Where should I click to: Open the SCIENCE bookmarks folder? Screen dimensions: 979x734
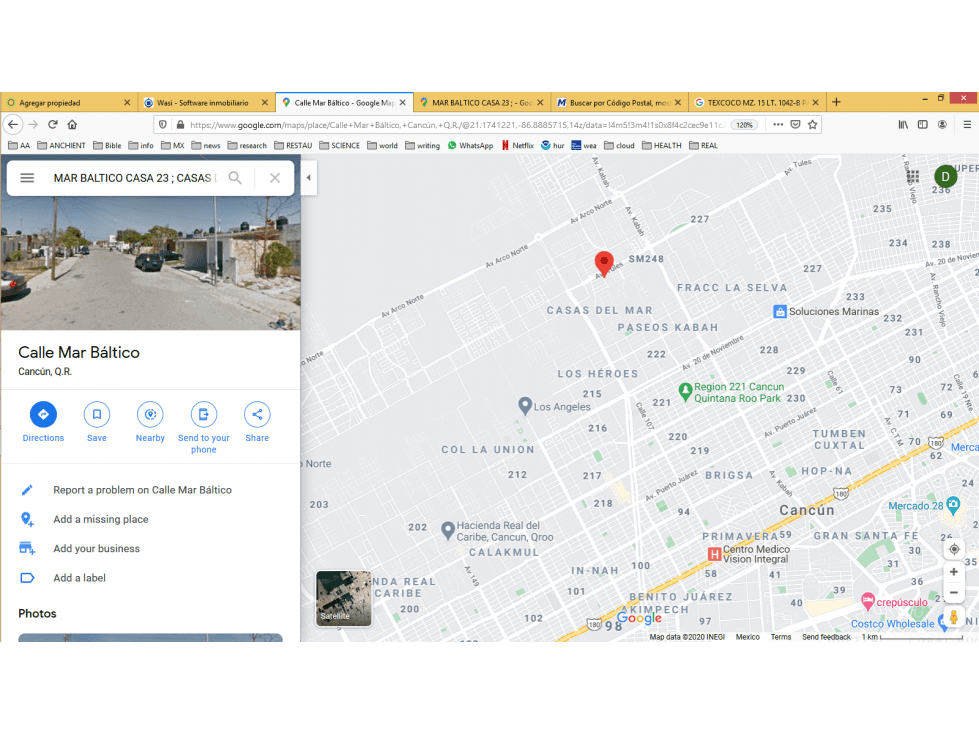339,145
